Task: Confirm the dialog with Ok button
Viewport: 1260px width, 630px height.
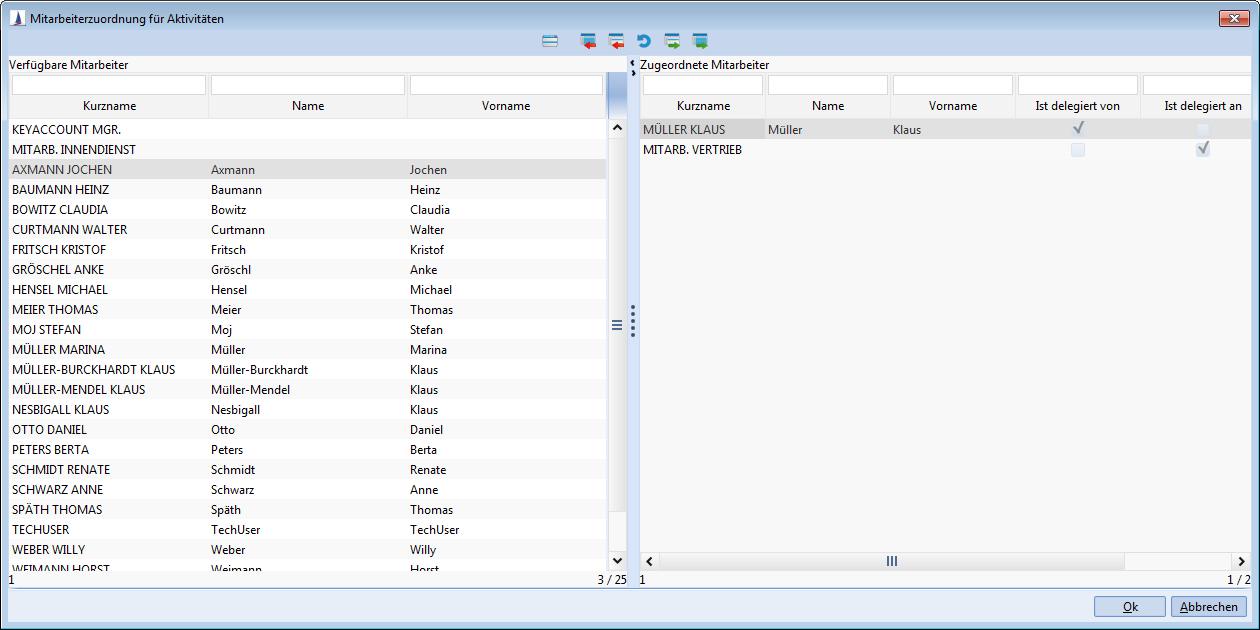Action: 1130,607
